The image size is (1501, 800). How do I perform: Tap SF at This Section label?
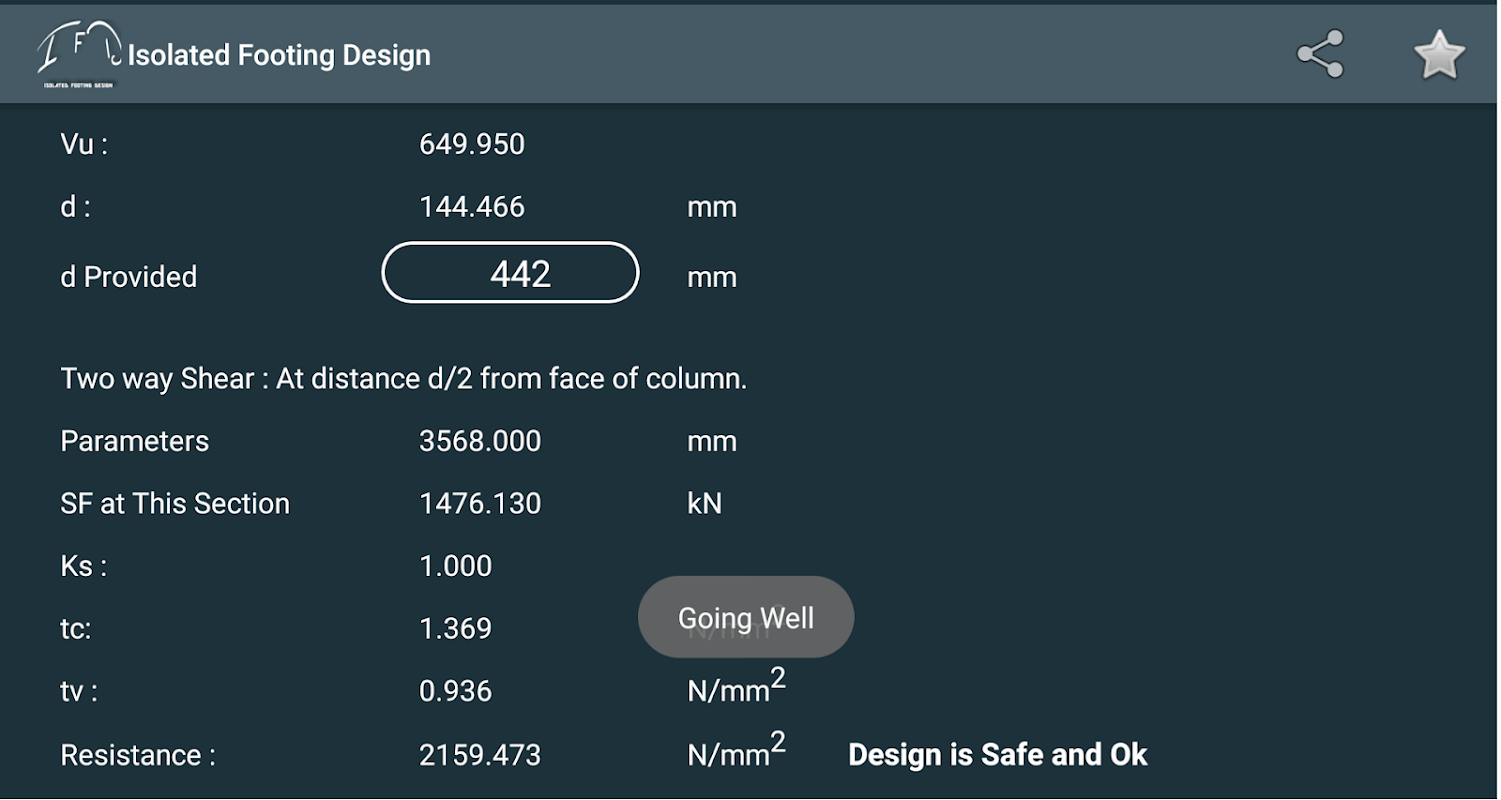175,504
